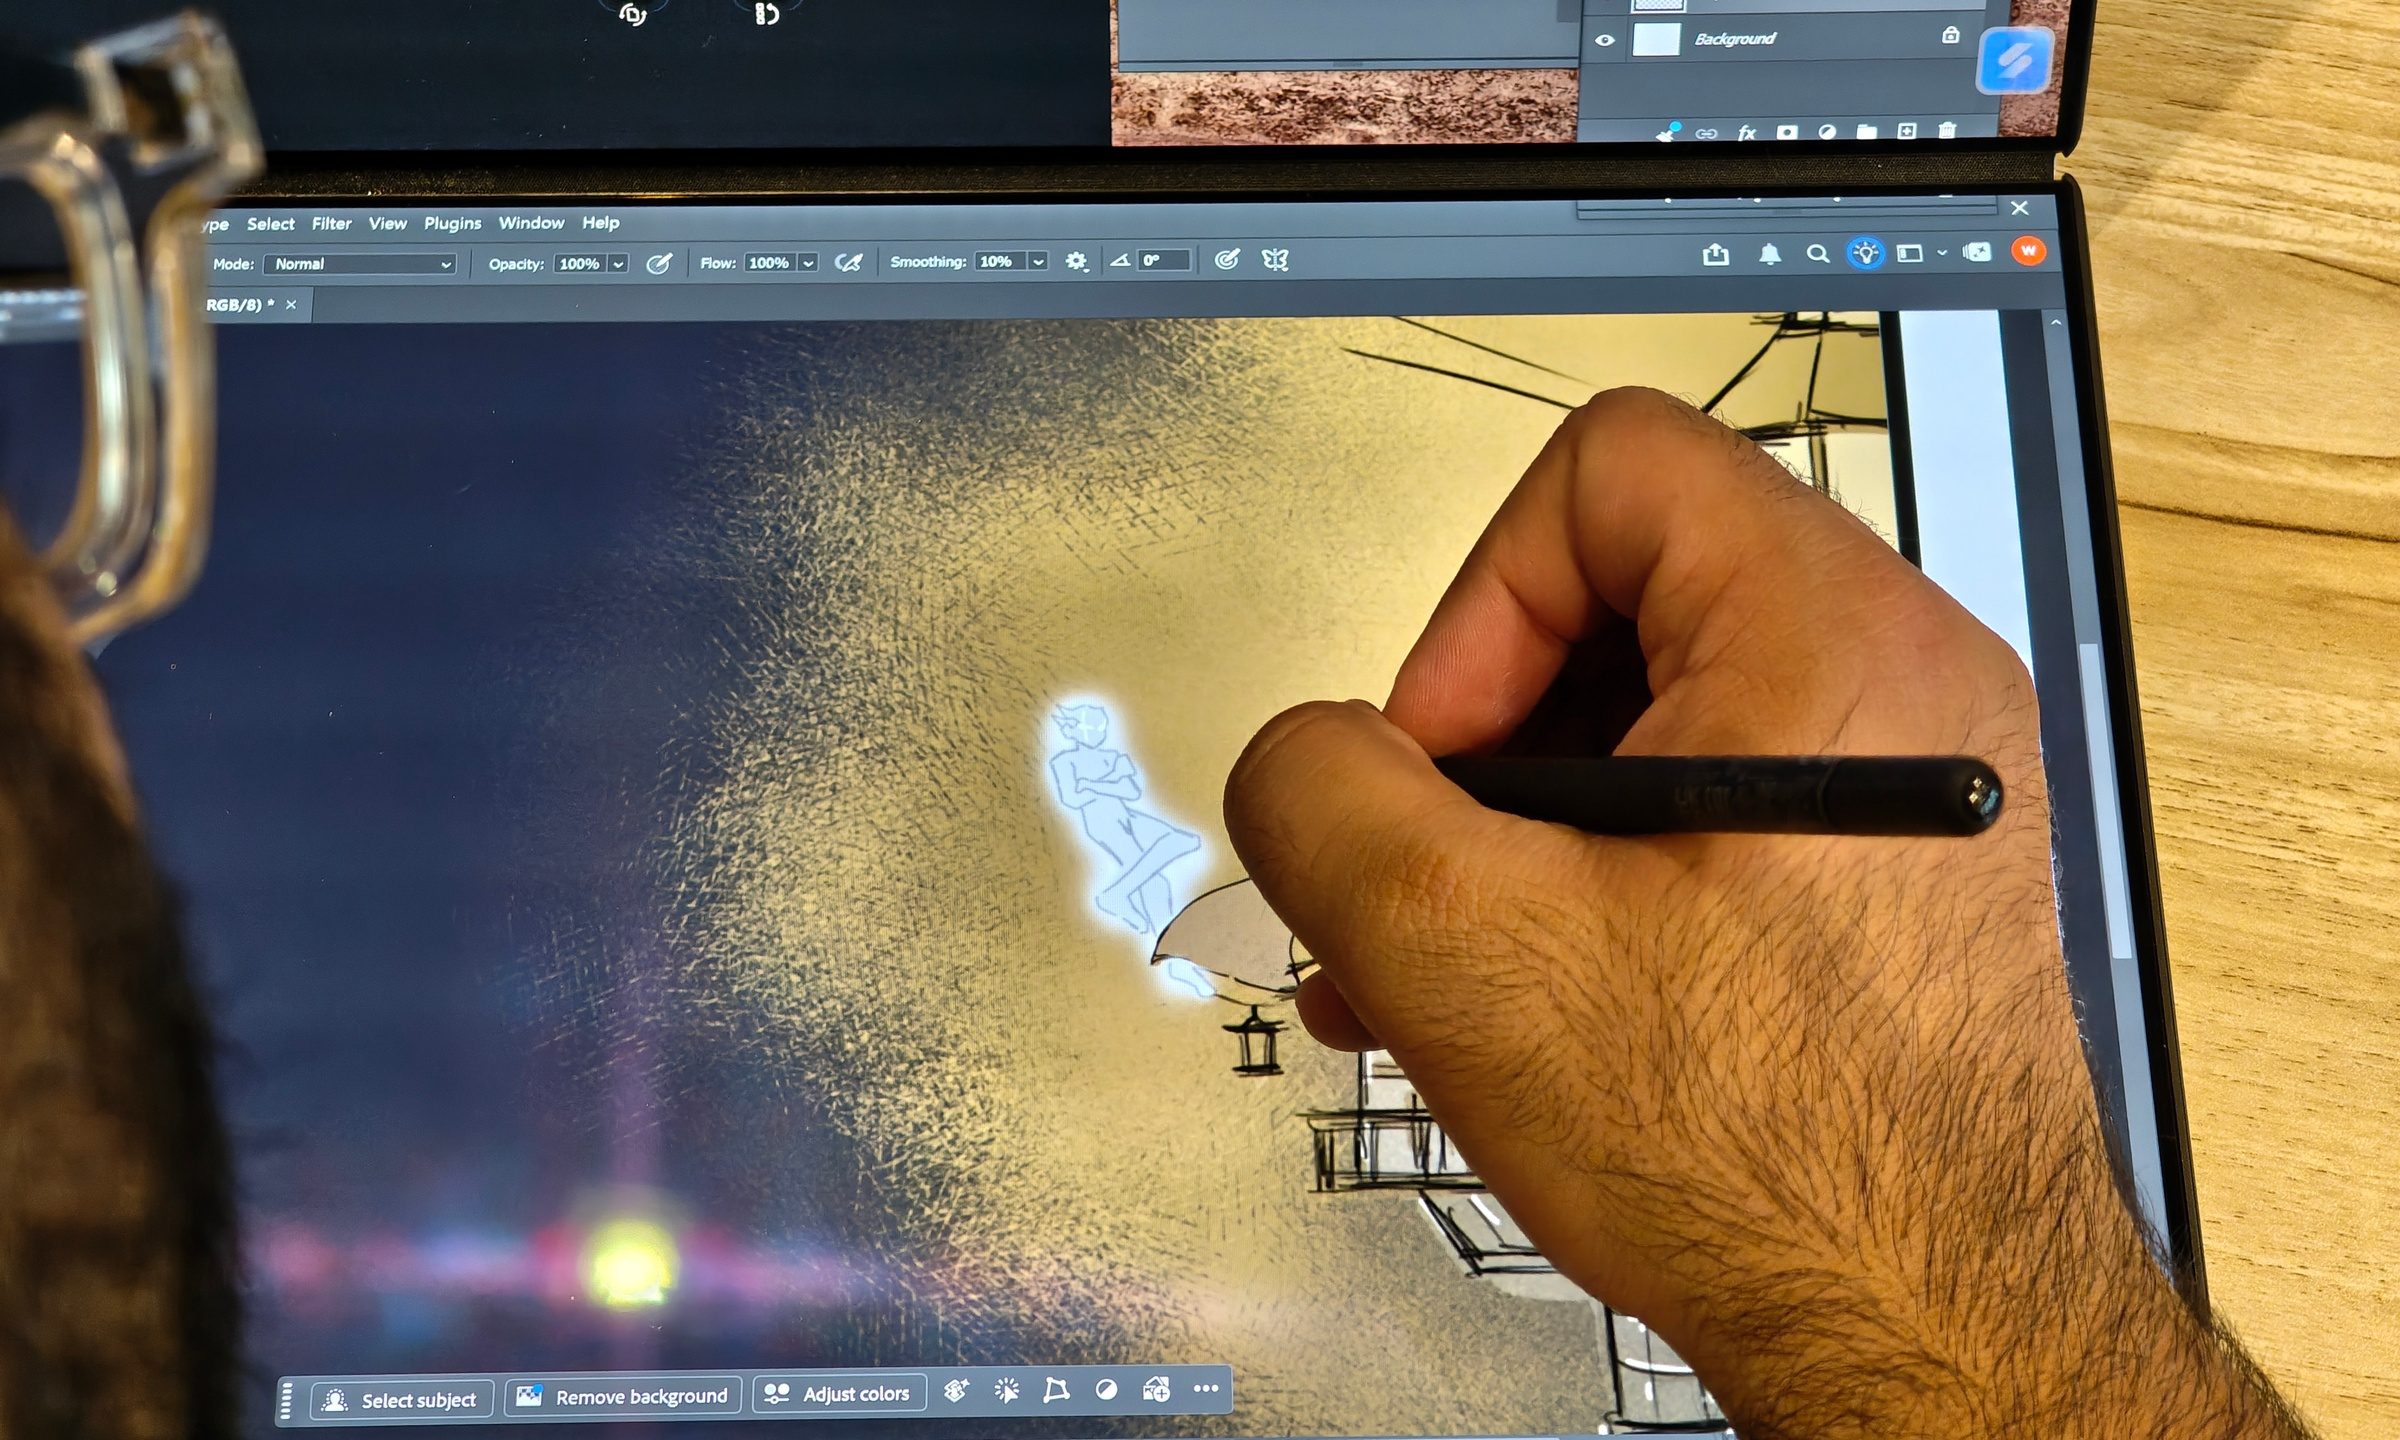Image resolution: width=2400 pixels, height=1440 pixels.
Task: Add layer mask icon in Layers panel
Action: click(1787, 132)
